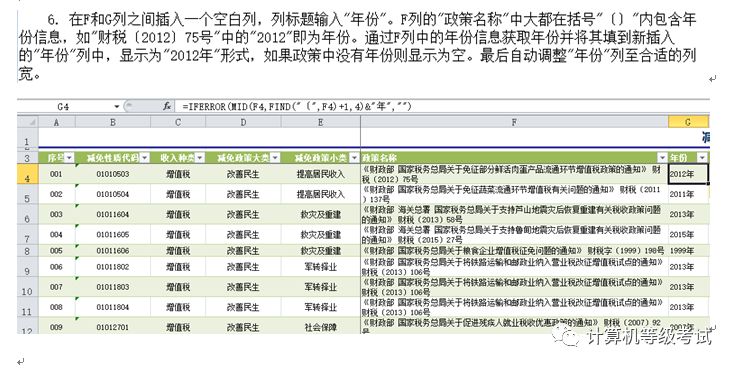Select row 3 header

tap(28, 158)
